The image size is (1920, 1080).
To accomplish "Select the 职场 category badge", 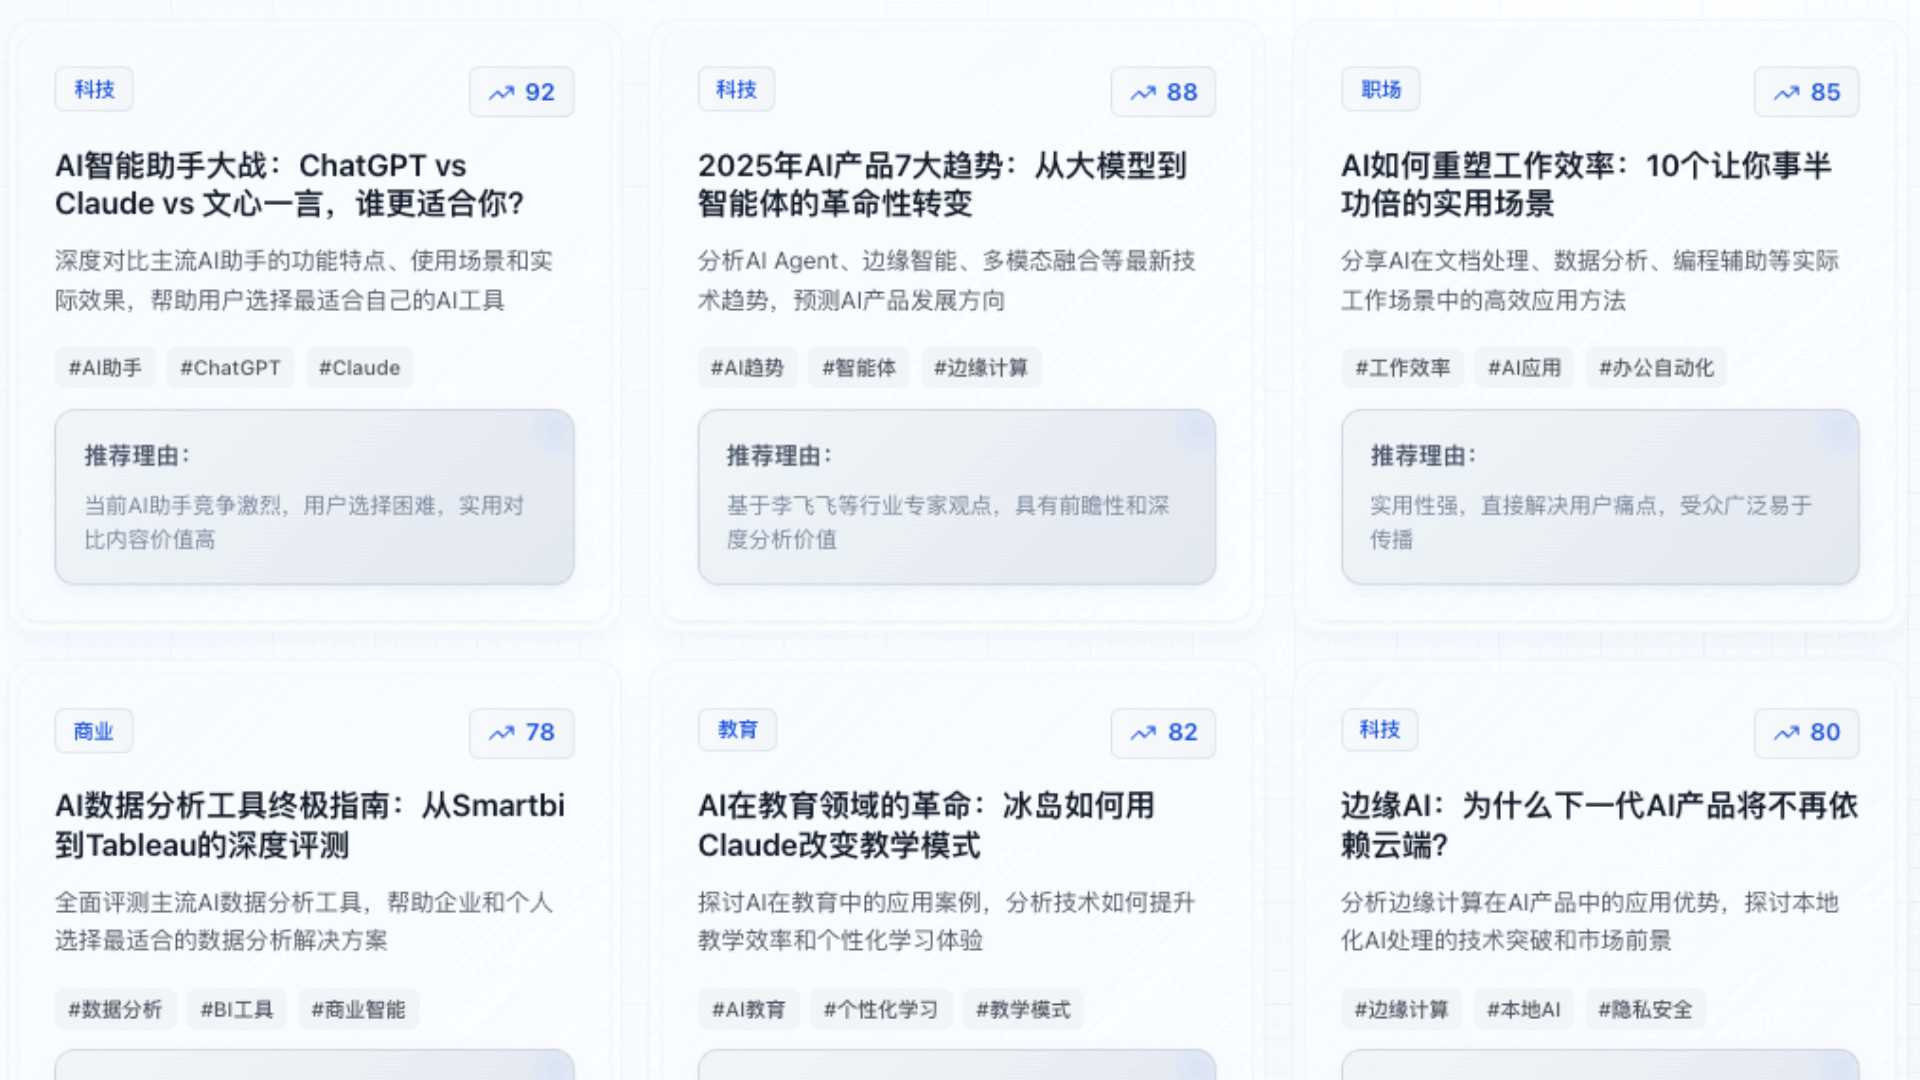I will [x=1380, y=89].
